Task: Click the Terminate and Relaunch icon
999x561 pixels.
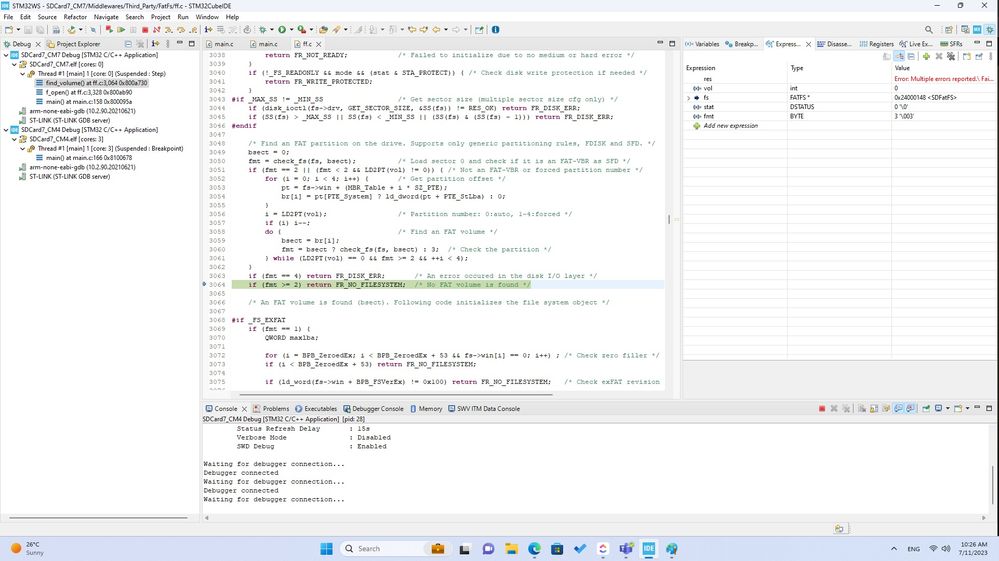Action: pos(110,29)
